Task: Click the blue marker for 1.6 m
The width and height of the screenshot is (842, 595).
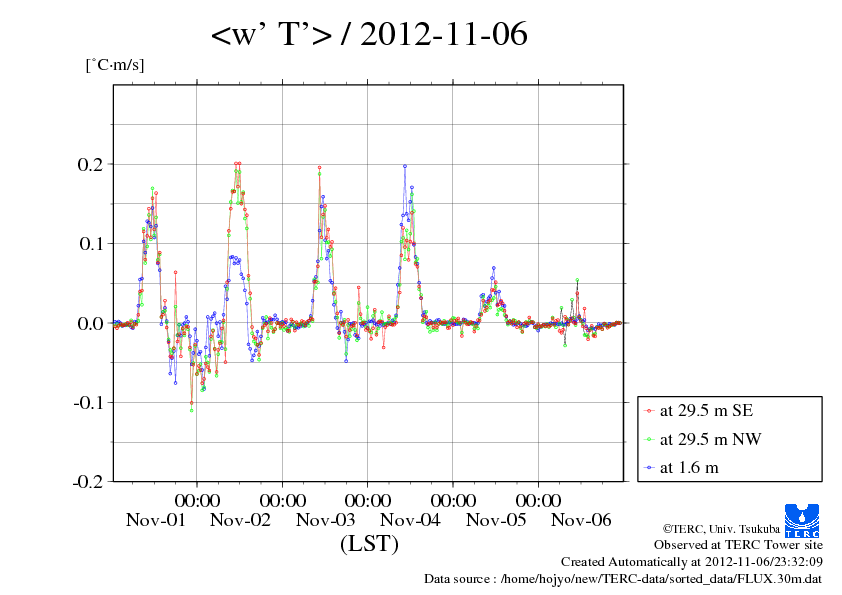Action: pos(649,467)
